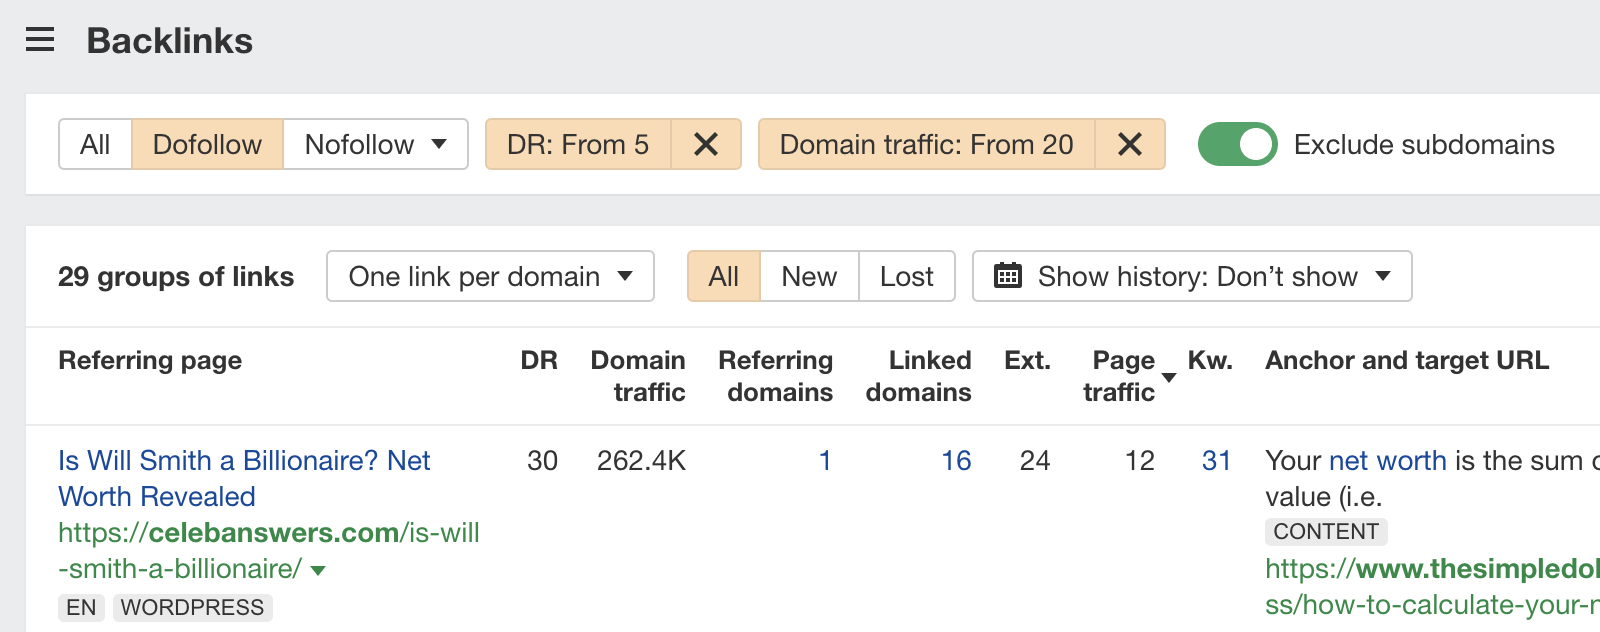Edit the DR: From 5 filter
The height and width of the screenshot is (632, 1600).
click(x=578, y=145)
